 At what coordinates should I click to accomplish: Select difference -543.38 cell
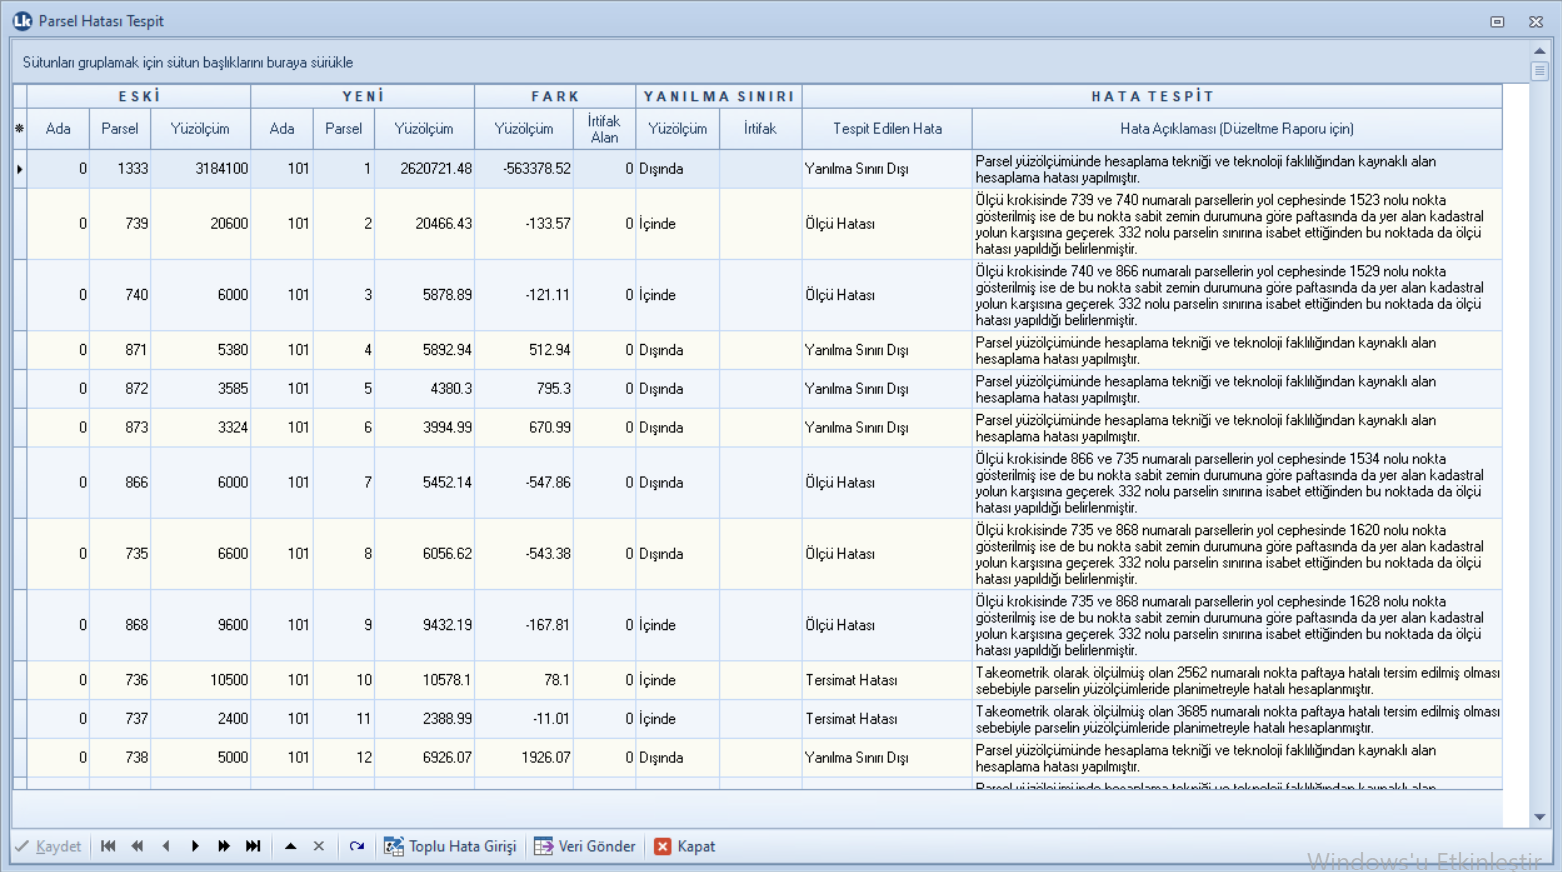[x=524, y=554]
